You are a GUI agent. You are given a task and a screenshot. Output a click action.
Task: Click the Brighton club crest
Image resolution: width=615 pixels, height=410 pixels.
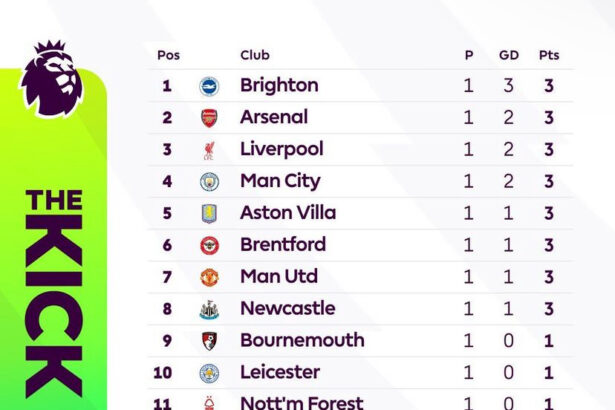click(x=209, y=86)
